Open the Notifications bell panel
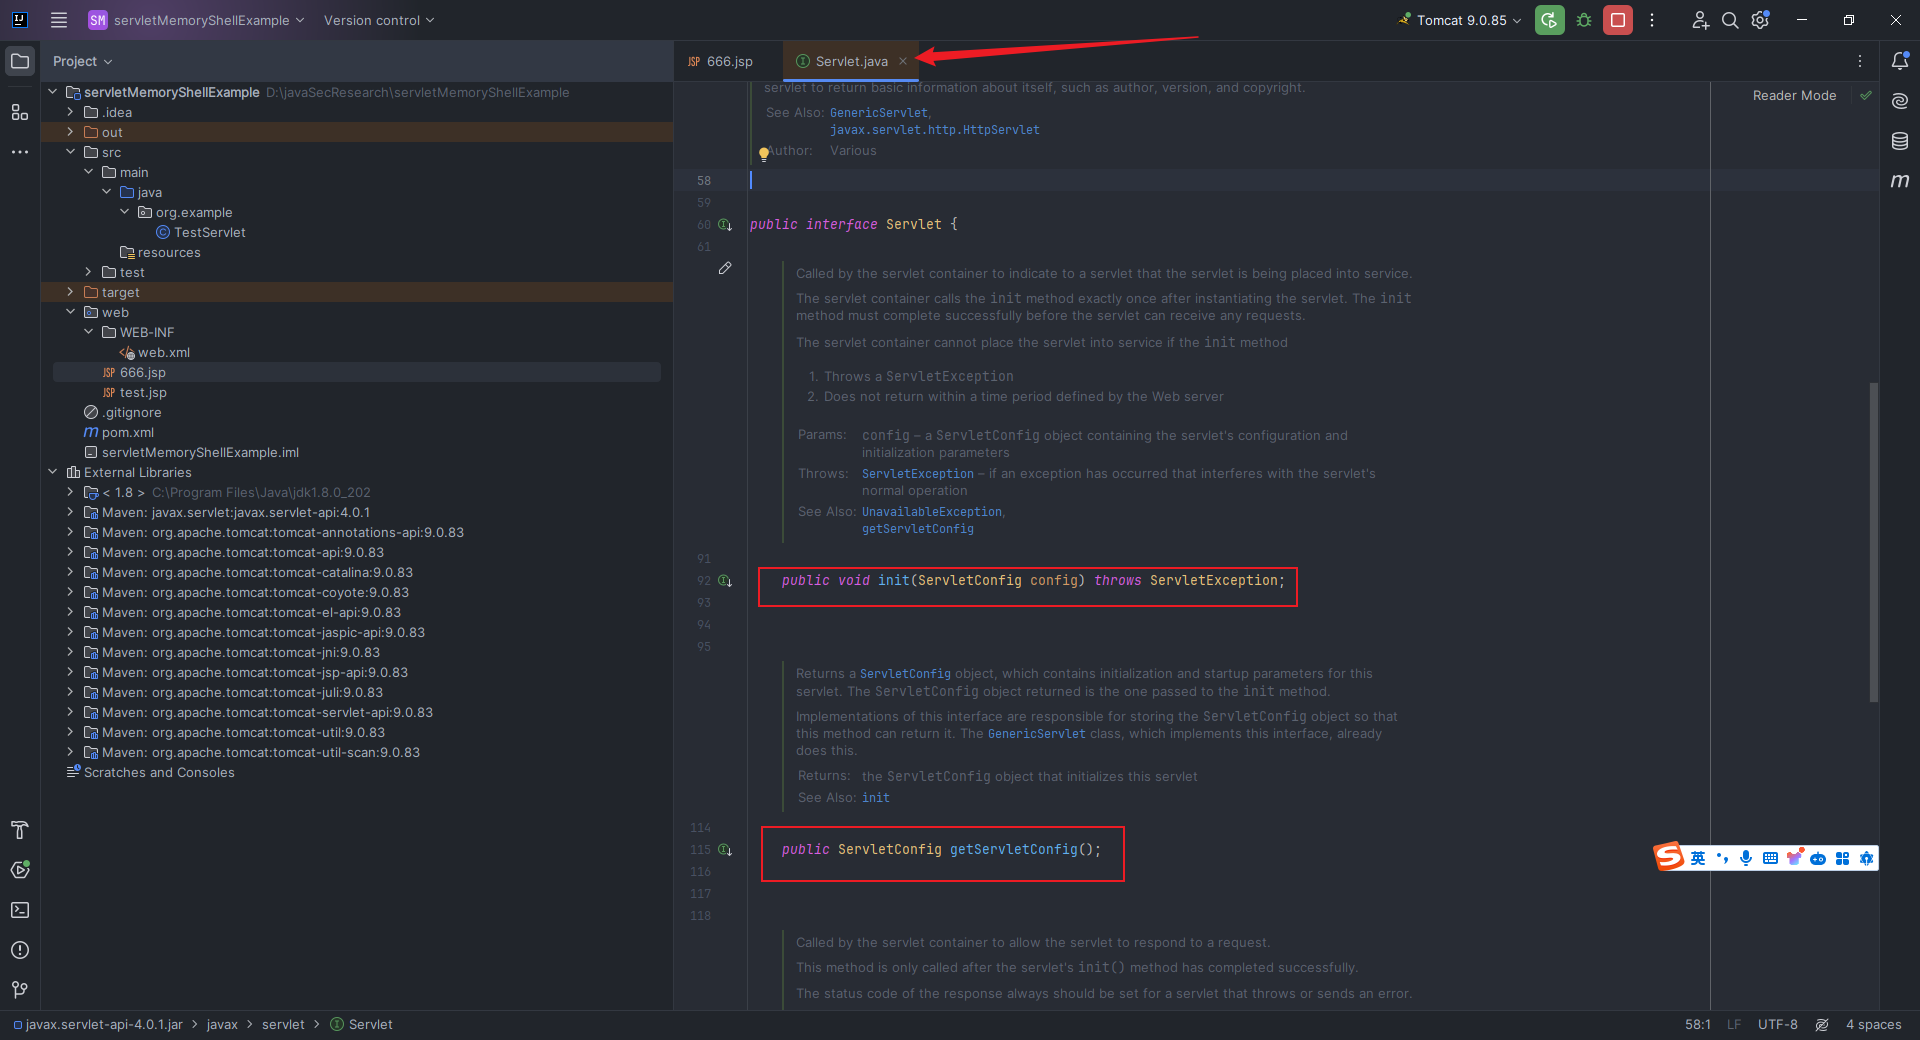 (x=1900, y=61)
